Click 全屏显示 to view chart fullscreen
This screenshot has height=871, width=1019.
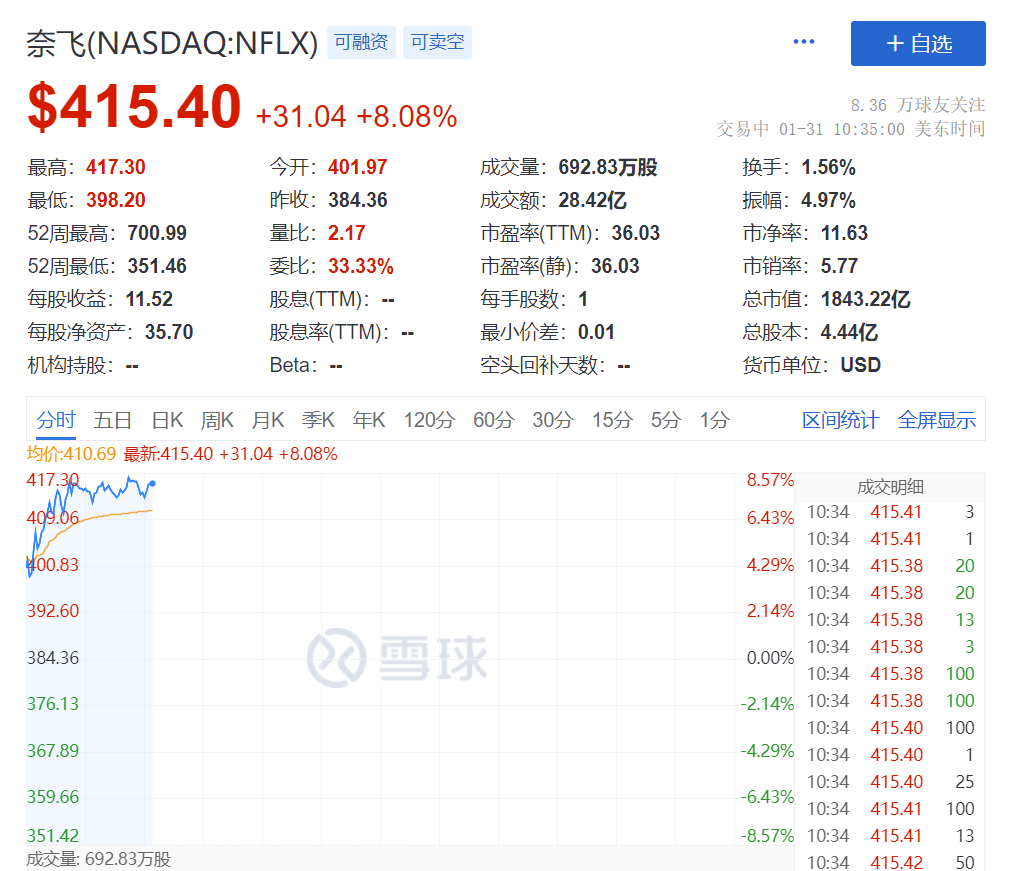[x=936, y=420]
